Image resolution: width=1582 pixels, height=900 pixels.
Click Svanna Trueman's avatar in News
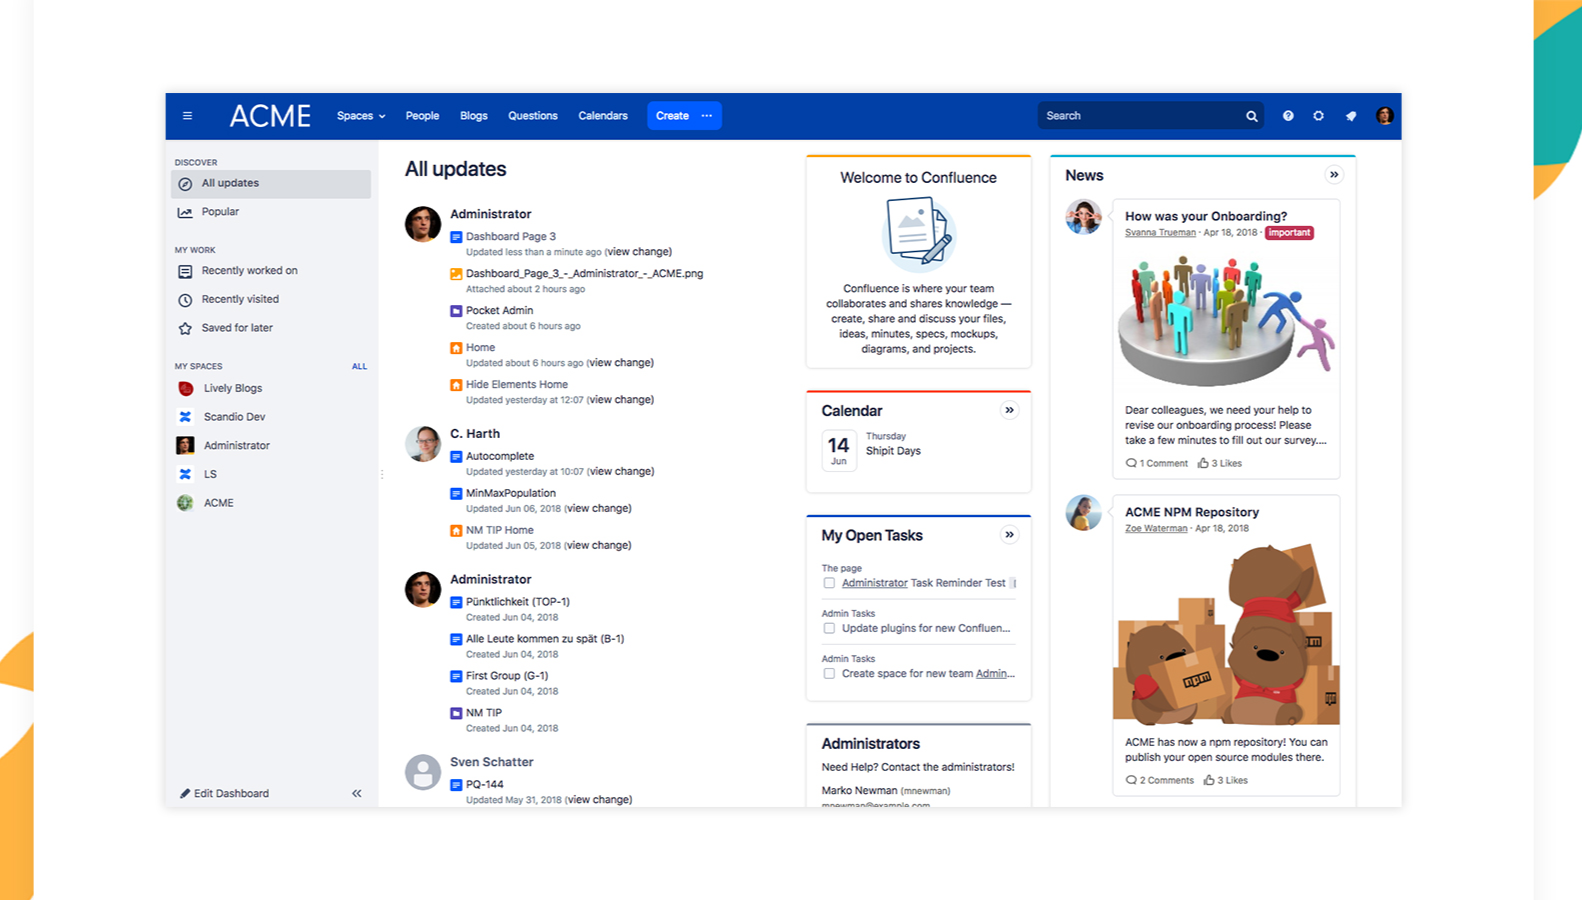pos(1083,217)
